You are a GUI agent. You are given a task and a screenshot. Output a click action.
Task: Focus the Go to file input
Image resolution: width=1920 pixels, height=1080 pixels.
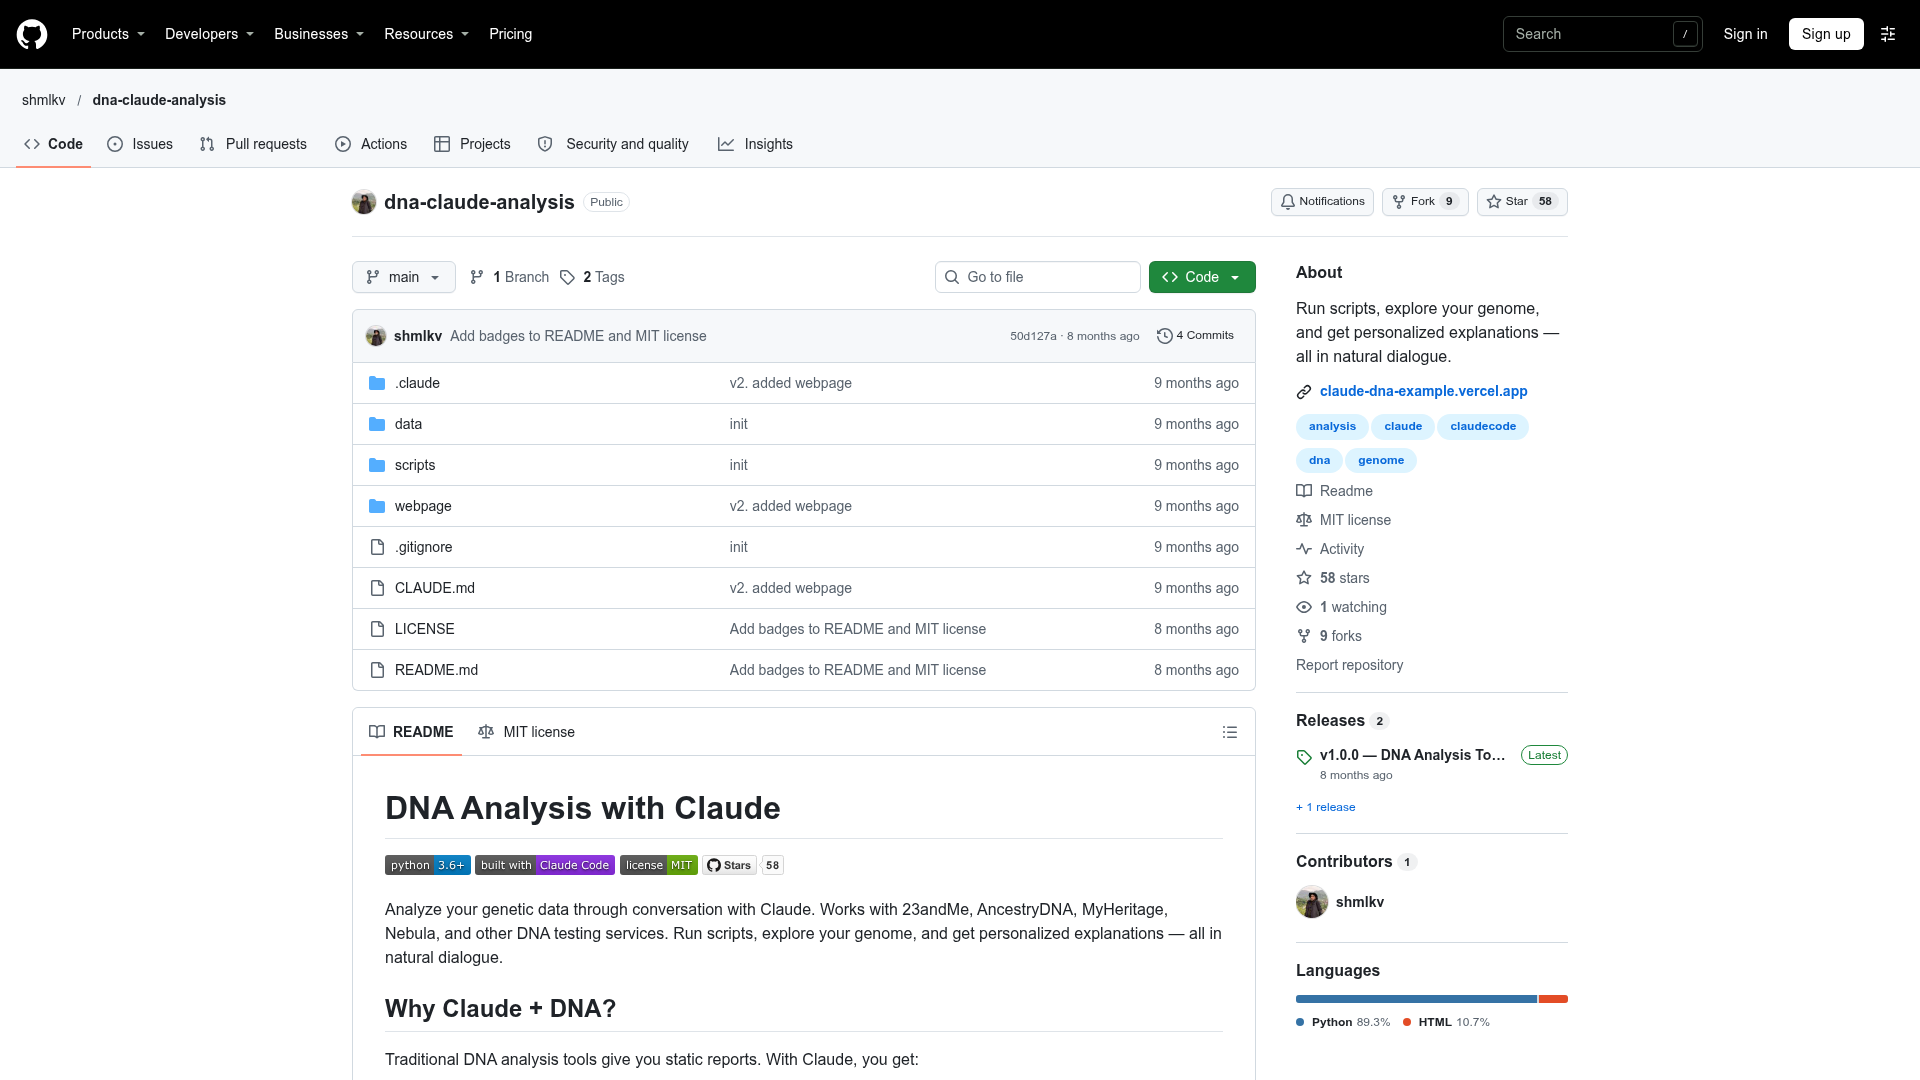(1038, 277)
